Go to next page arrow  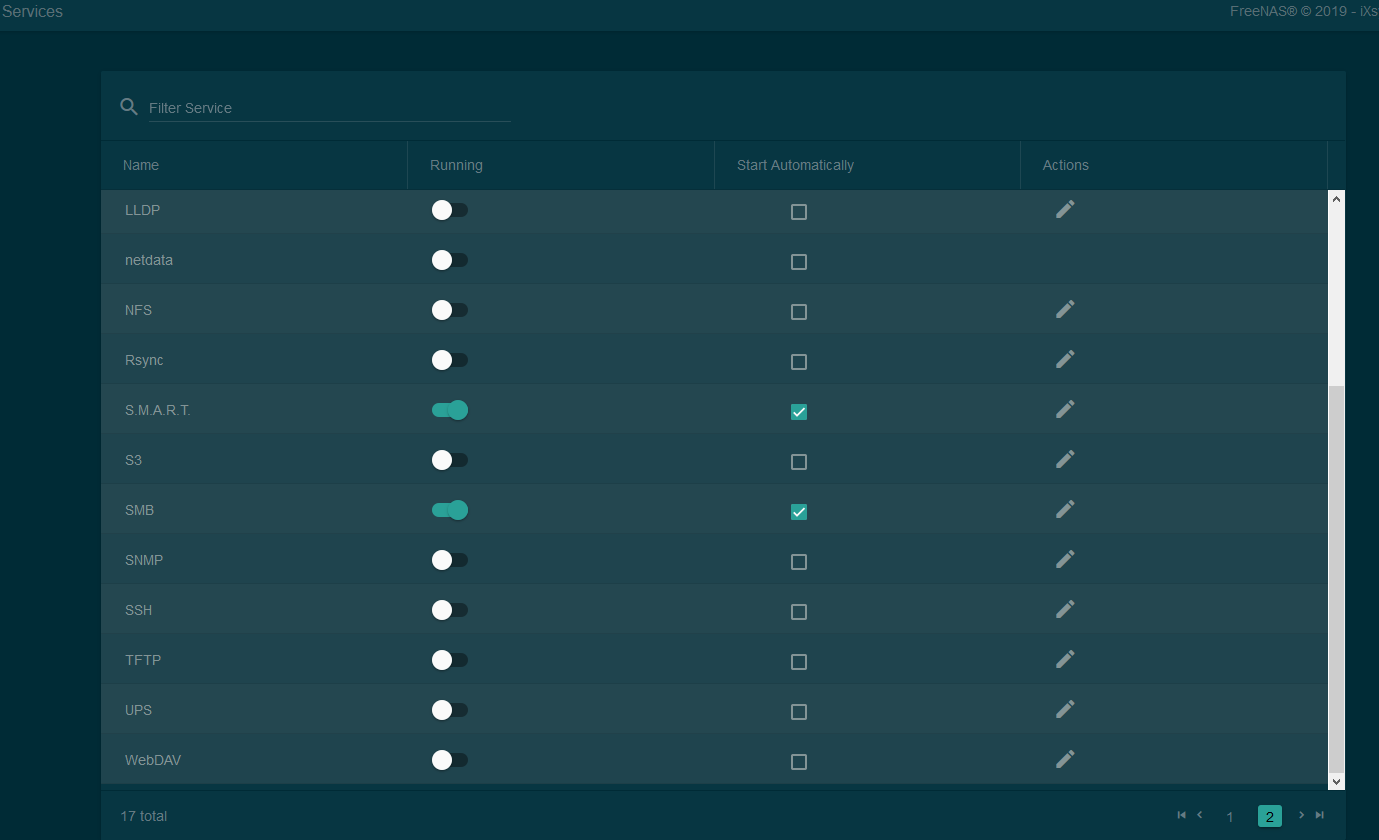tap(1301, 815)
